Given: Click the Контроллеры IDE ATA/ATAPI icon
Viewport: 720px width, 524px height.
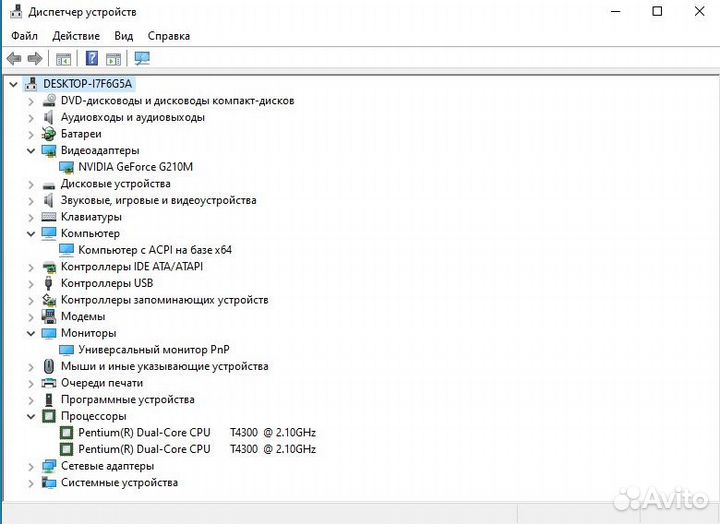Looking at the screenshot, I should (49, 267).
